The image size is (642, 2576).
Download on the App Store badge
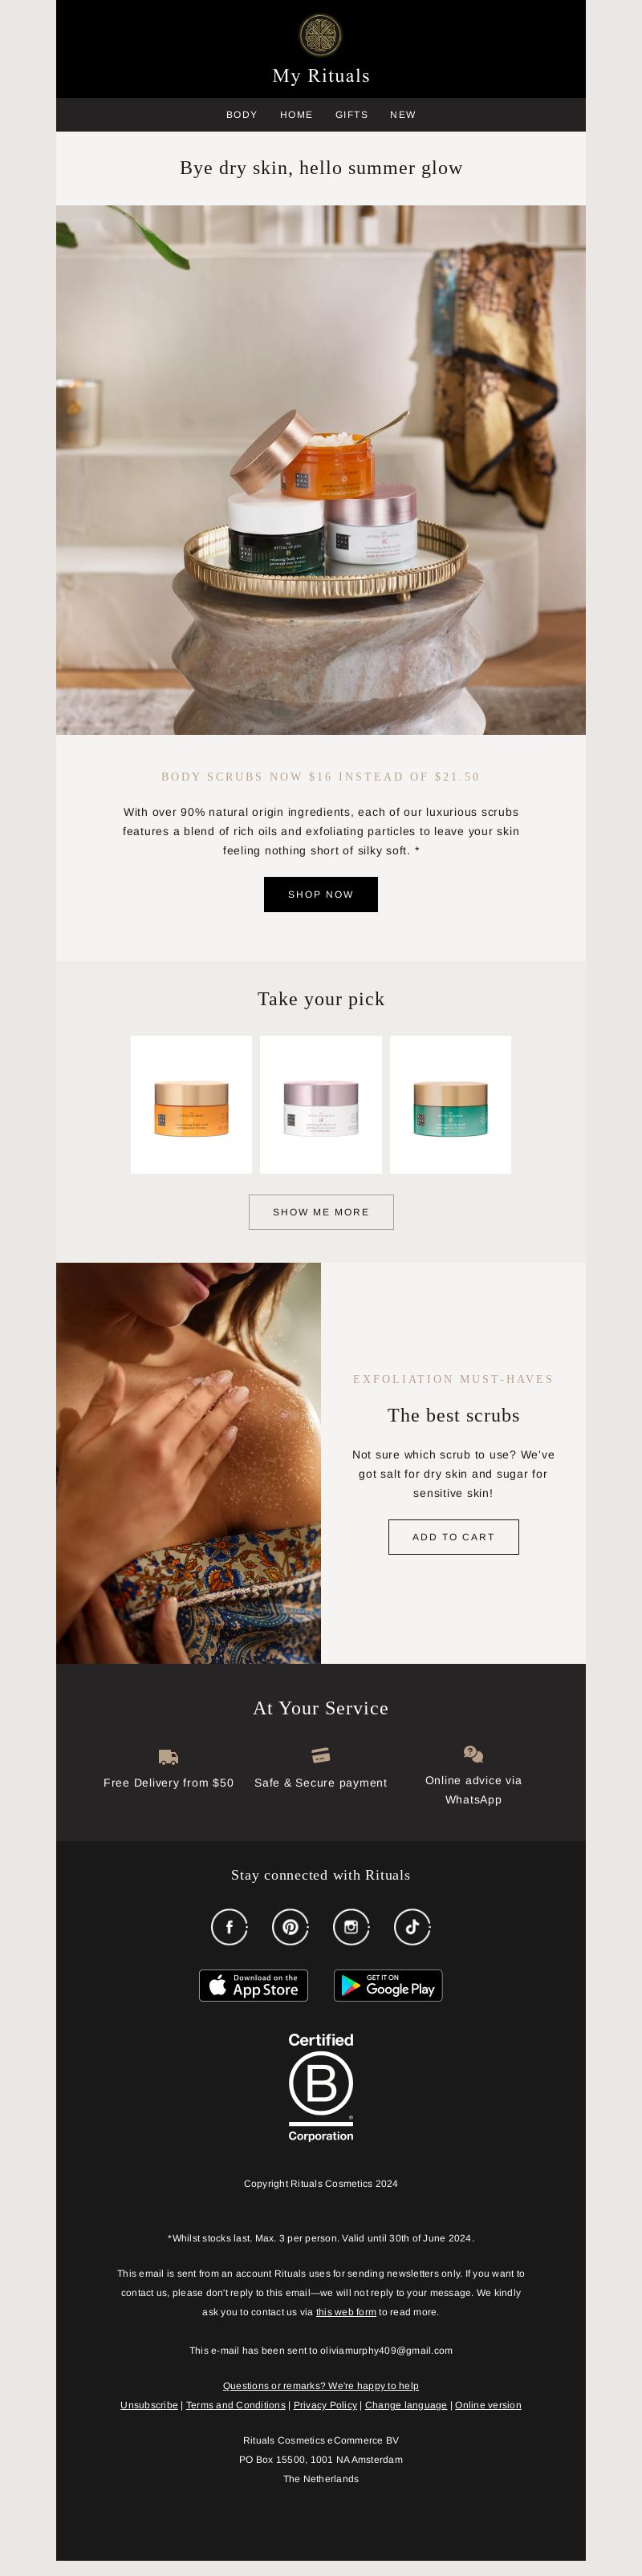tap(253, 1985)
